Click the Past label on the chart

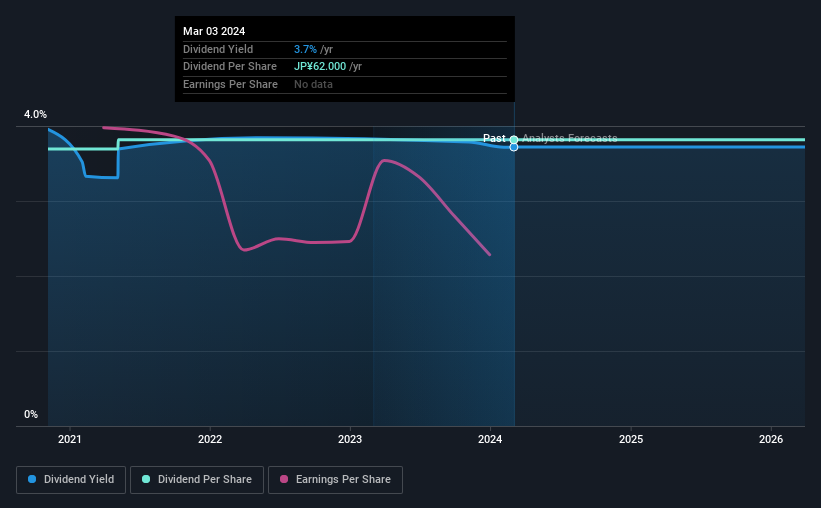tap(494, 138)
